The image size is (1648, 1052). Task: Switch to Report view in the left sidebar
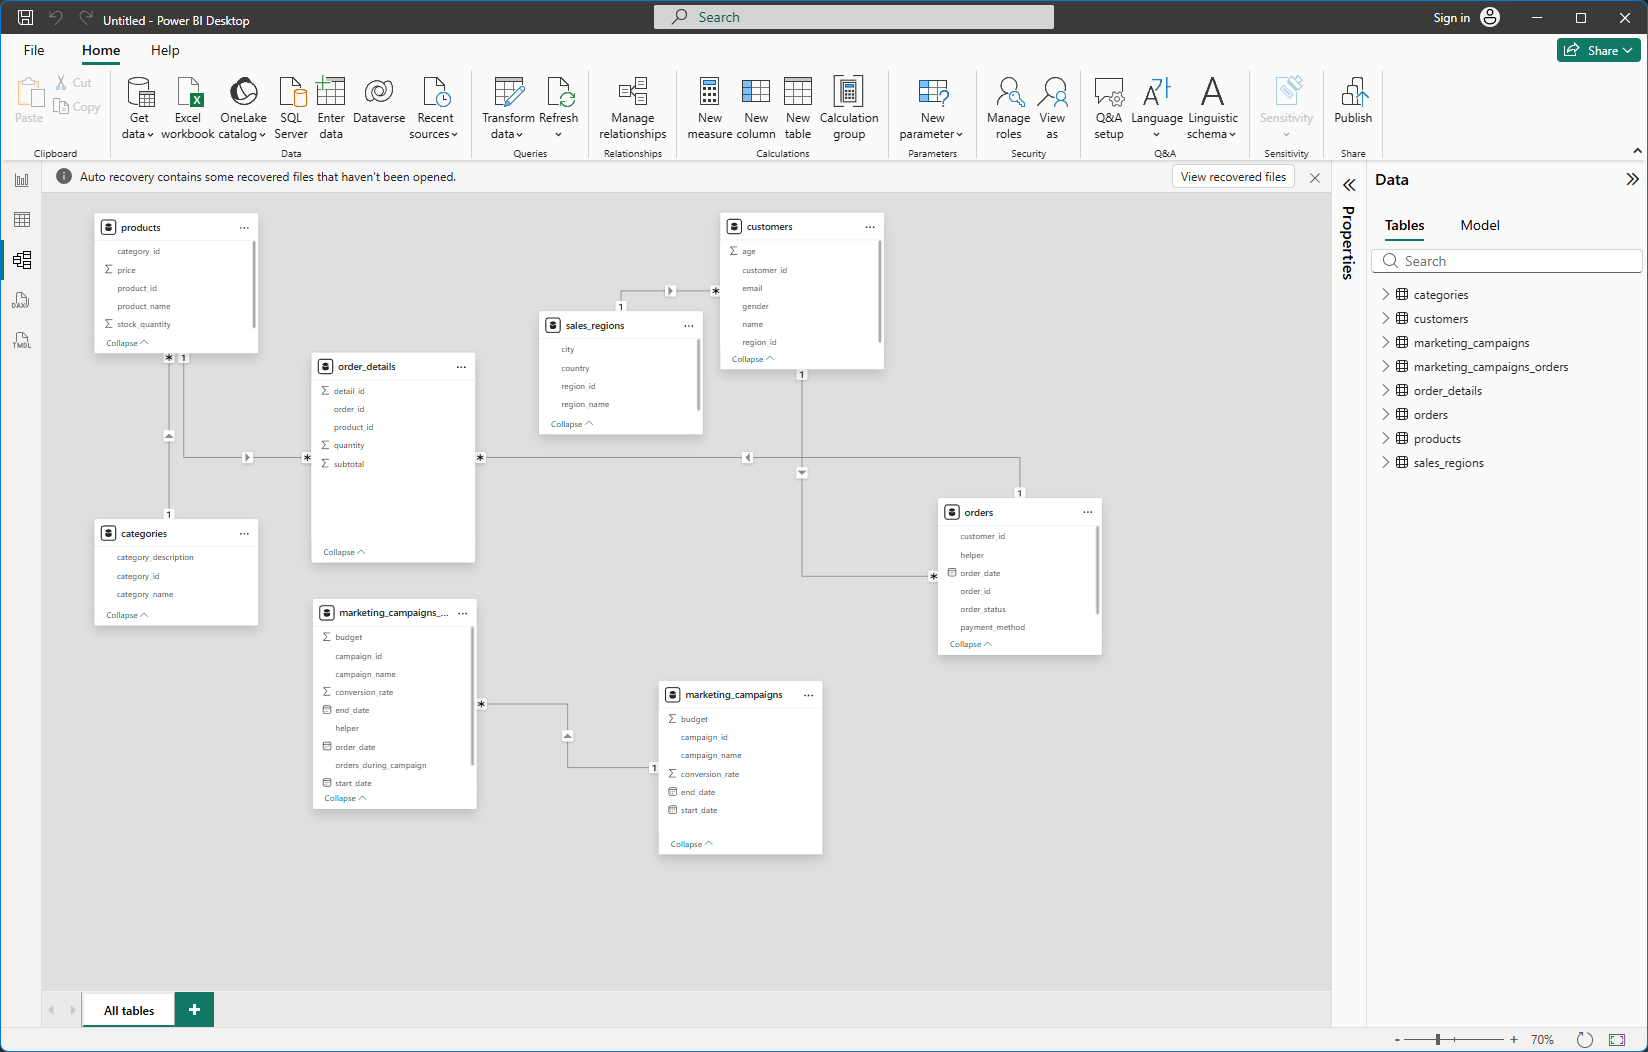click(22, 180)
